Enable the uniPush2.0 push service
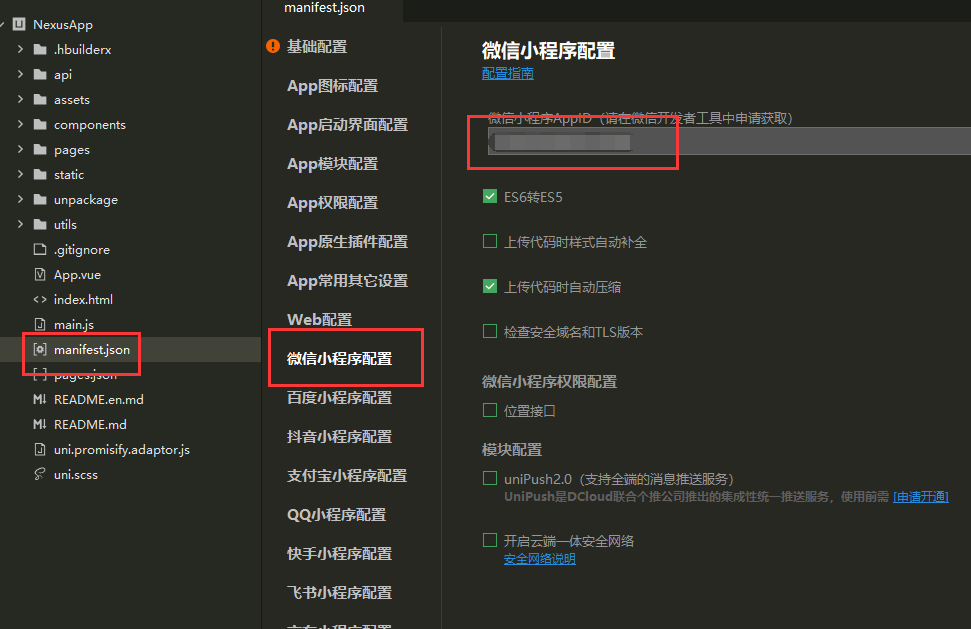Image resolution: width=971 pixels, height=629 pixels. click(x=489, y=478)
